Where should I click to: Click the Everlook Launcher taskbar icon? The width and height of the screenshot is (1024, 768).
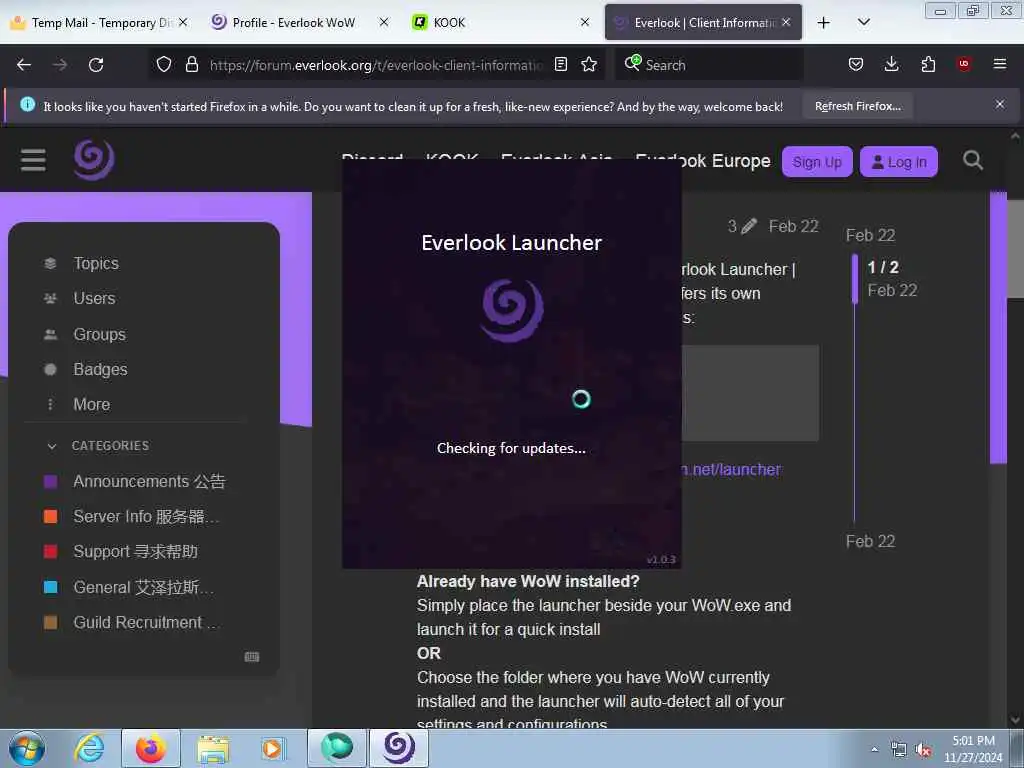click(x=399, y=748)
